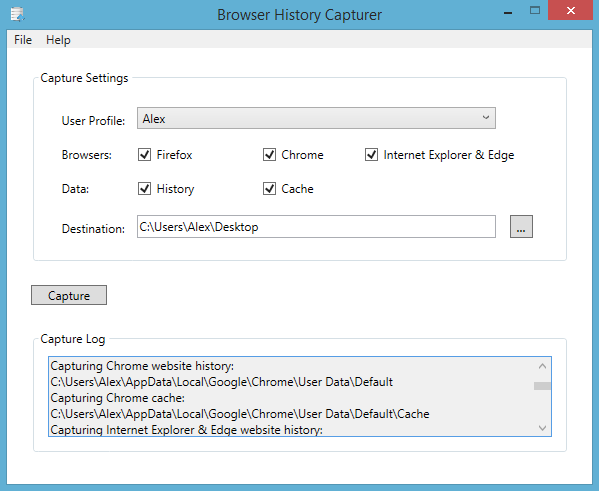Click the Capture button
599x491 pixels.
(69, 295)
